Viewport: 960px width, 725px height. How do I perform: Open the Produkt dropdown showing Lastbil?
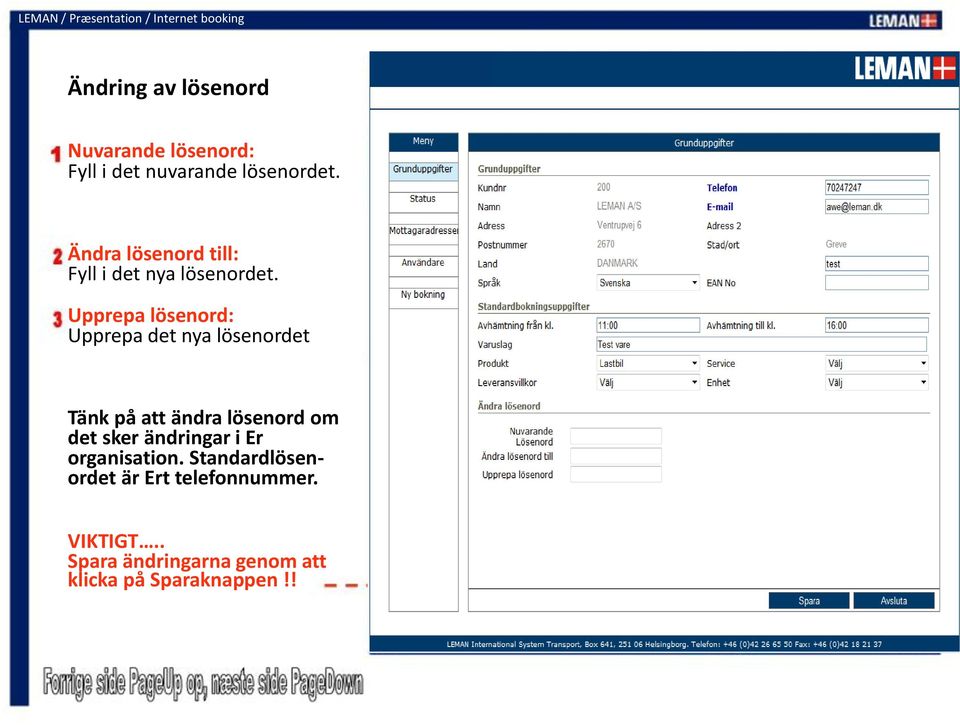click(648, 364)
